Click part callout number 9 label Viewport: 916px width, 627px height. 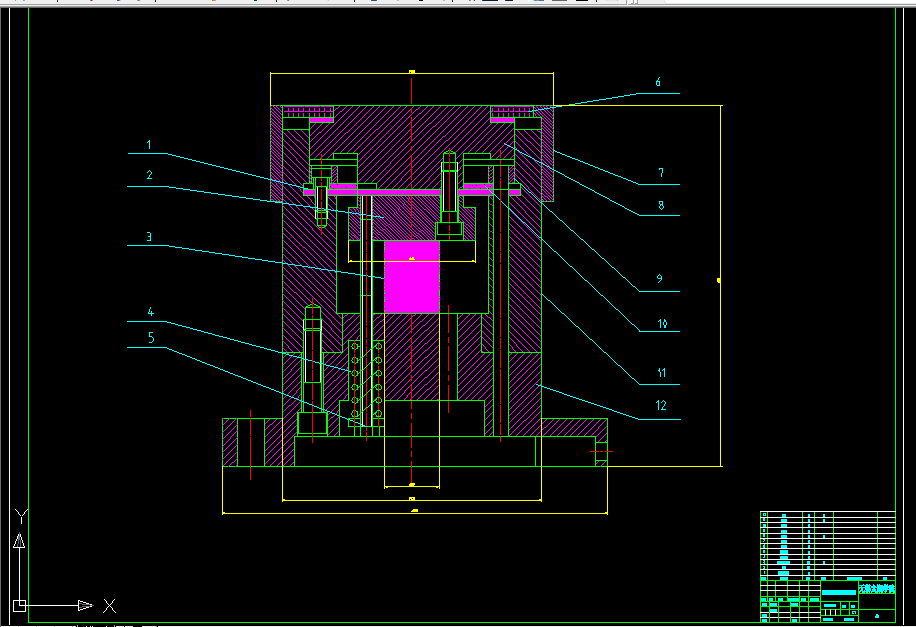tap(660, 279)
